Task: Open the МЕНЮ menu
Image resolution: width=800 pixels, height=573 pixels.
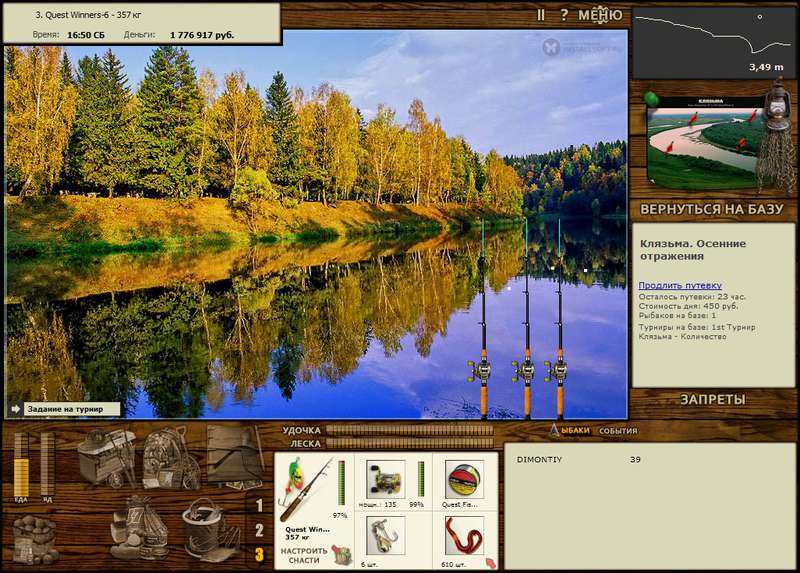Action: click(600, 15)
